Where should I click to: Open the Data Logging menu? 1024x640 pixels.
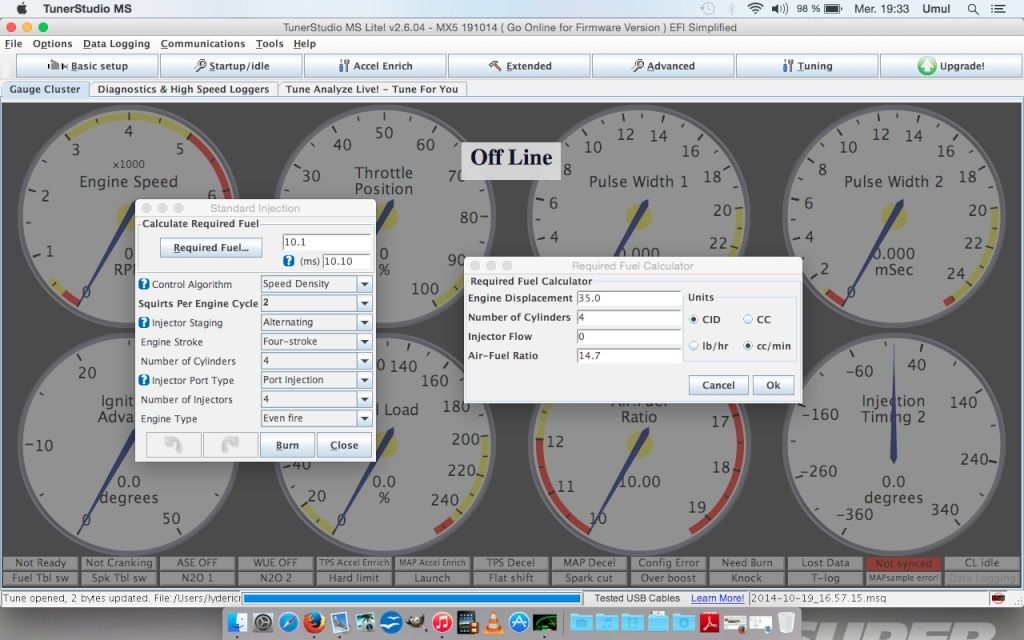(x=116, y=44)
